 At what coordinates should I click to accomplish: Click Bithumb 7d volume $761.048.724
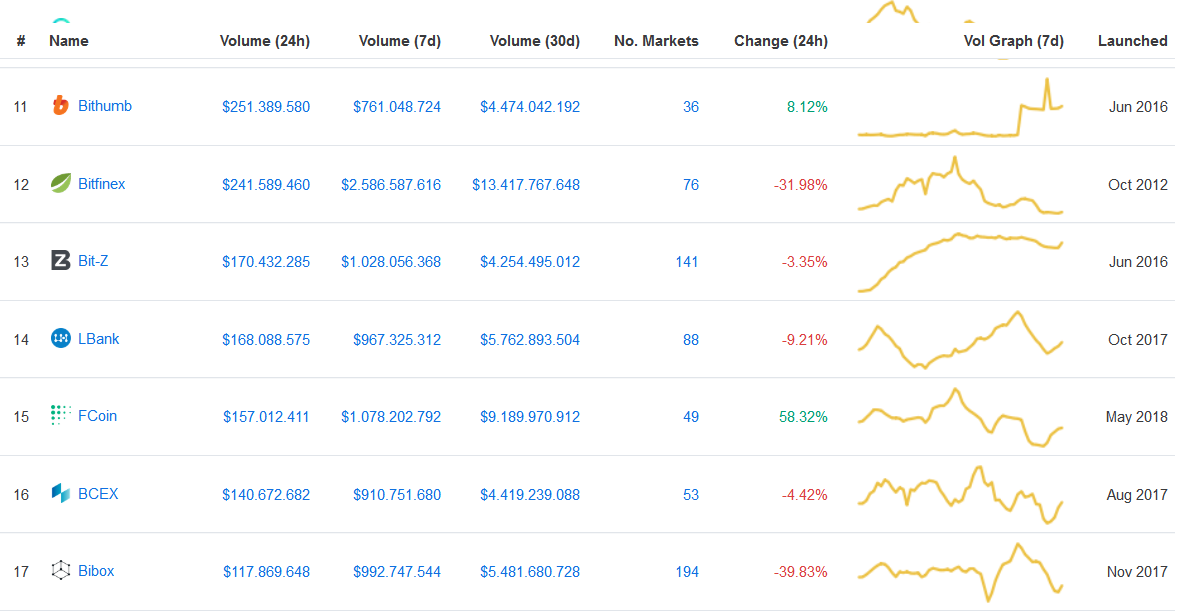[x=396, y=107]
